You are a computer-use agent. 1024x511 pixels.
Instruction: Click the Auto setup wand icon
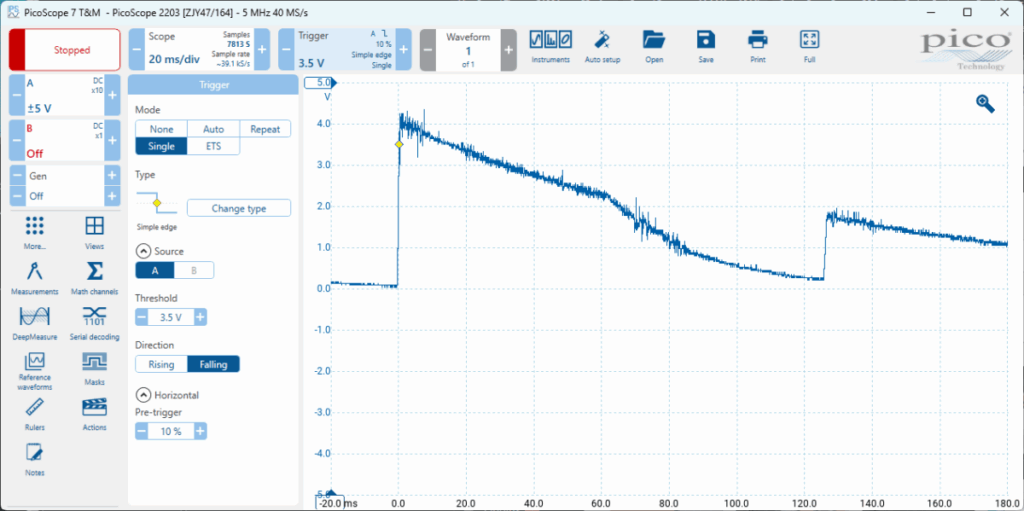tap(602, 40)
